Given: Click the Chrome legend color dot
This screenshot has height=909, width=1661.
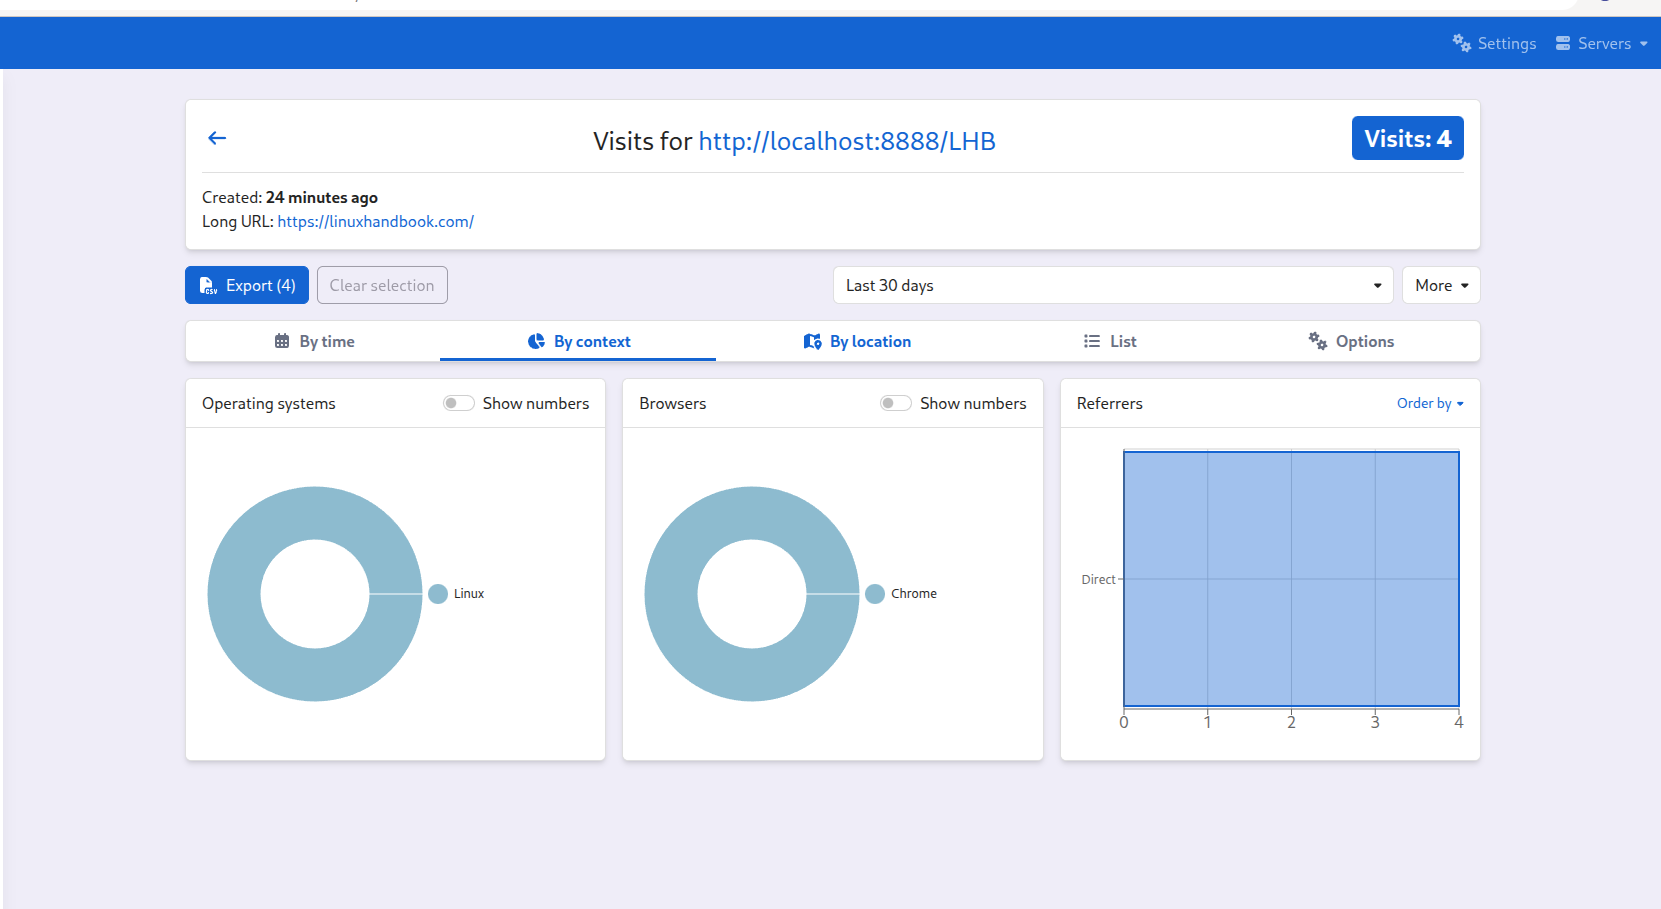Looking at the screenshot, I should click(x=875, y=593).
